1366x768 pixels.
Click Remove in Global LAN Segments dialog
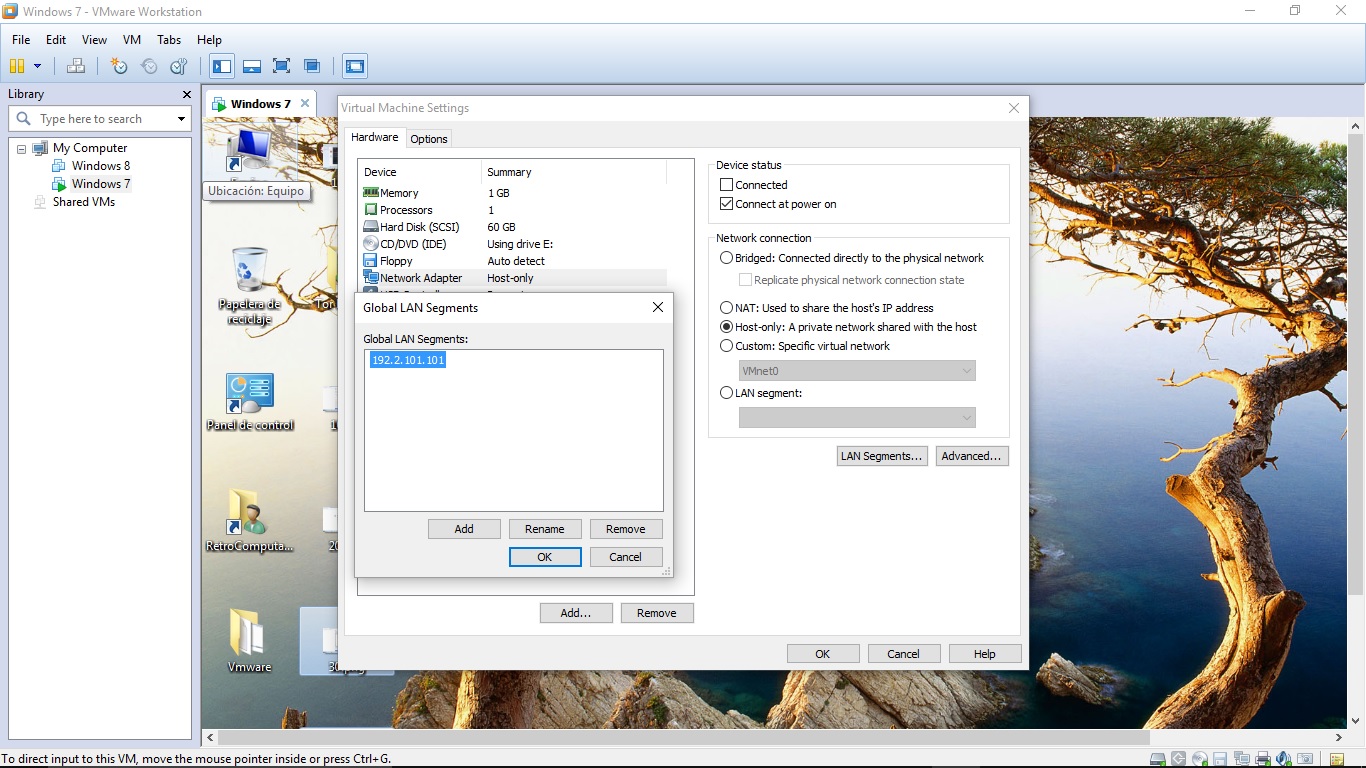[x=626, y=529]
